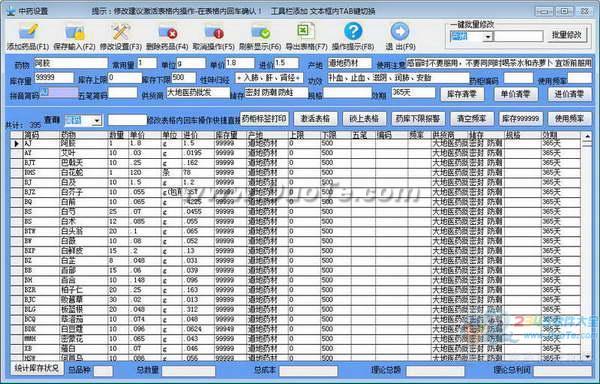Click the 刷新显示(F6) refresh icon
This screenshot has width=600, height=384.
click(x=260, y=32)
